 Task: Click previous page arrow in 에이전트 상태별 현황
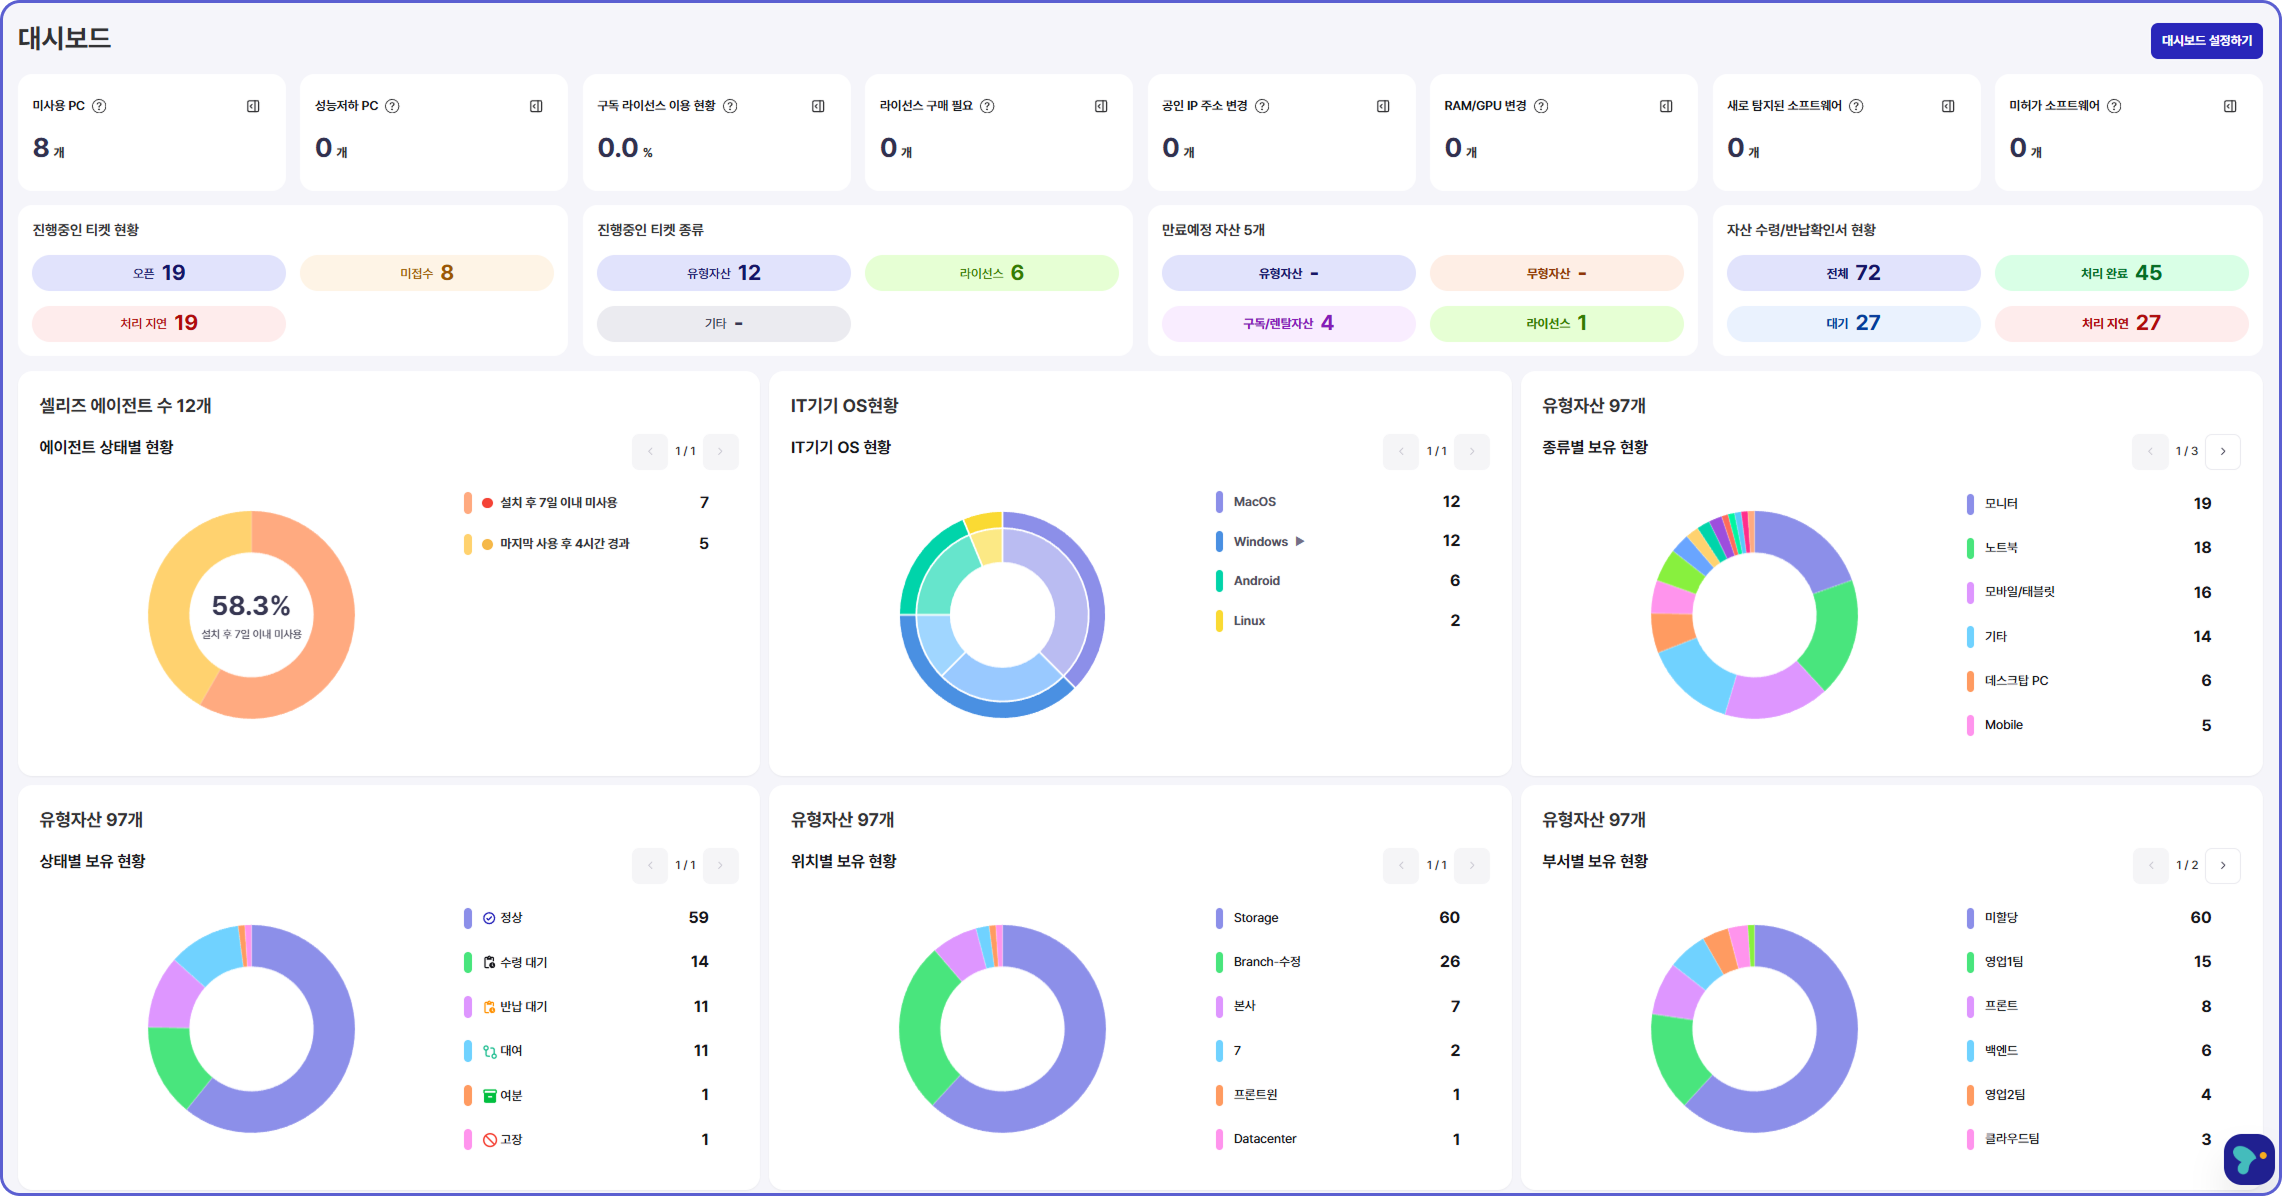click(650, 451)
